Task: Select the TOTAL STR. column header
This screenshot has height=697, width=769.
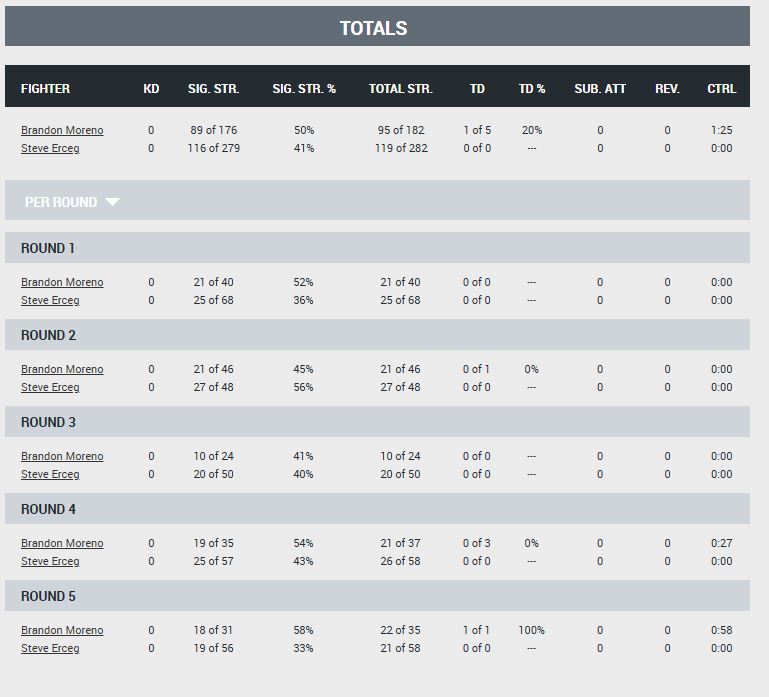Action: click(x=401, y=89)
